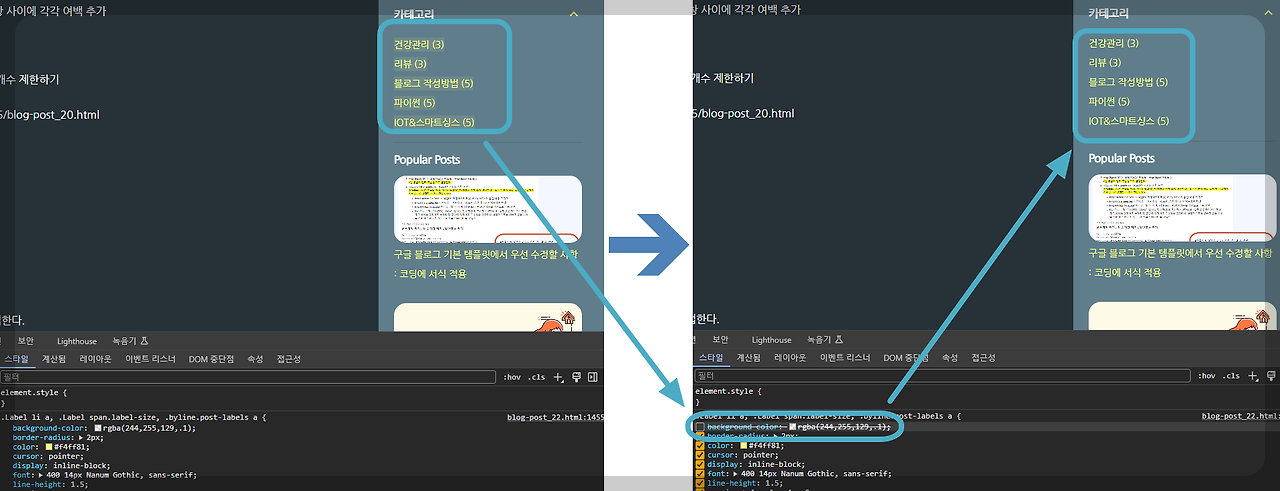Toggle the color: #f4ff81 checkbox in right screenshot

[x=700, y=446]
